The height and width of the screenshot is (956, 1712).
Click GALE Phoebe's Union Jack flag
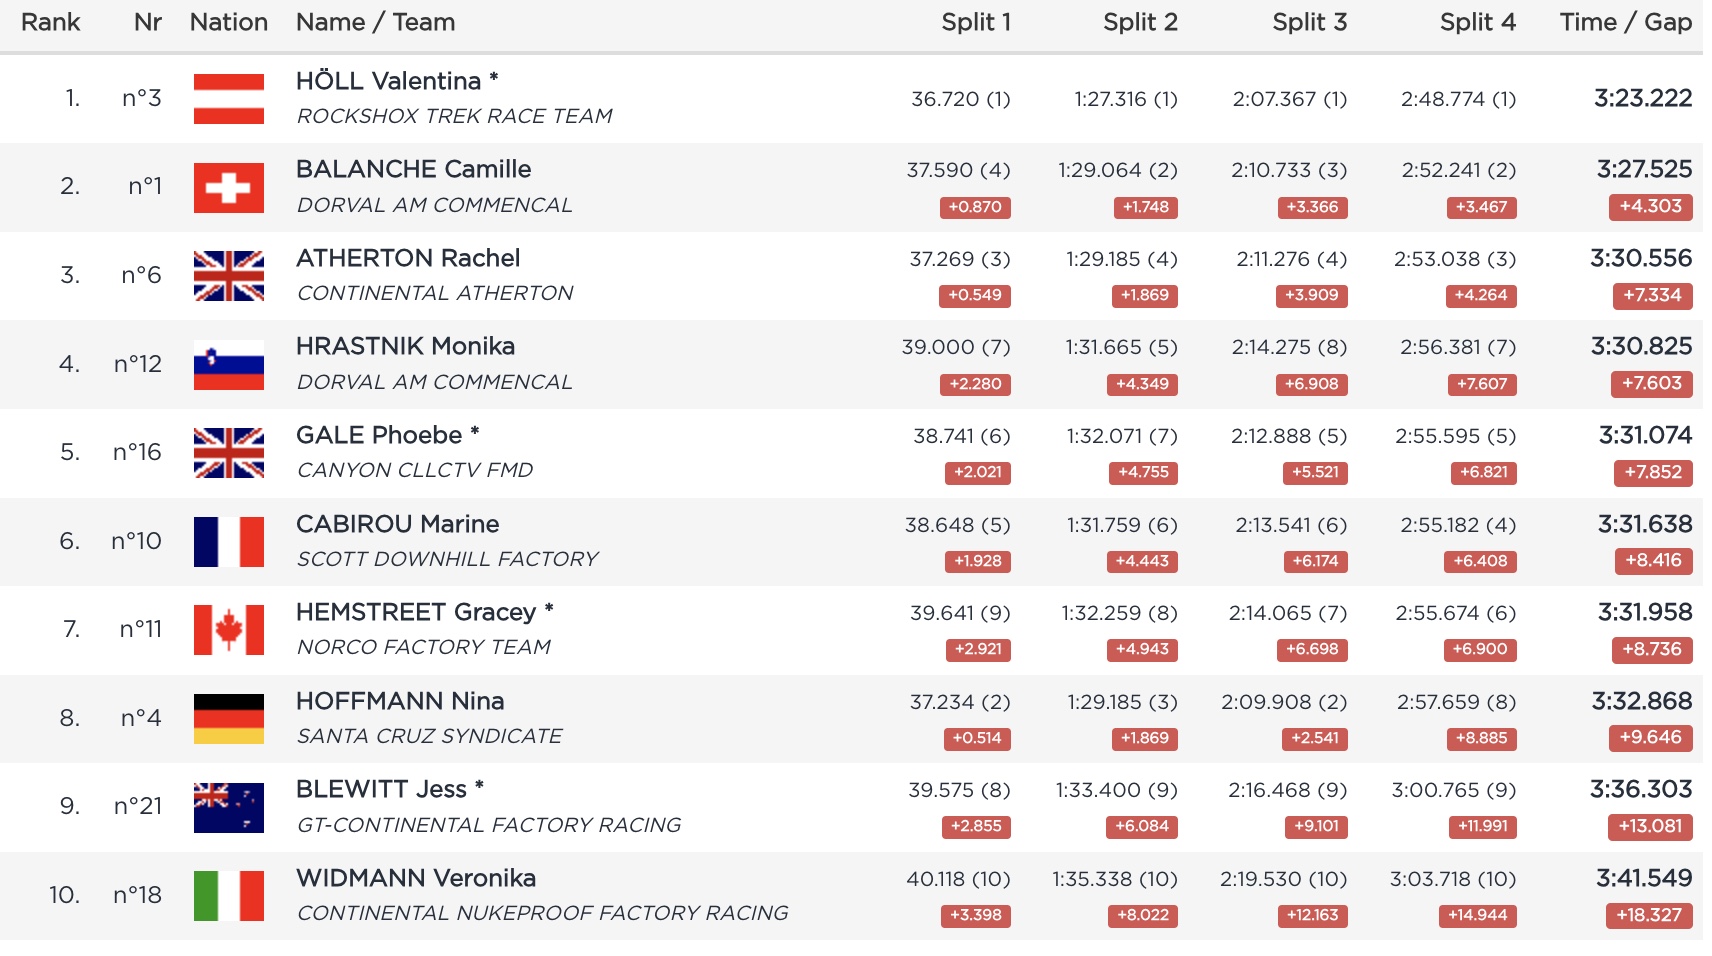click(x=229, y=453)
